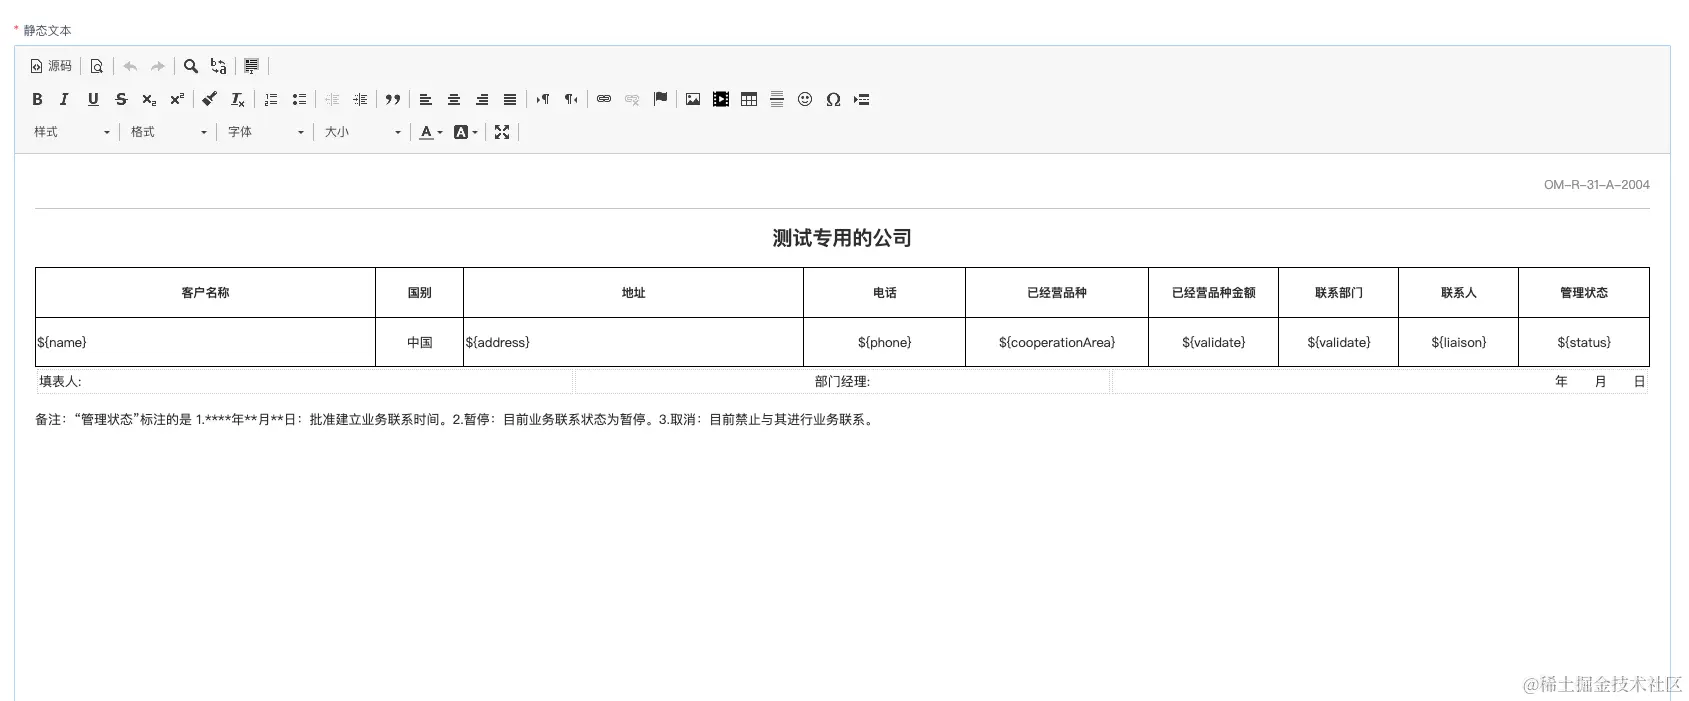The width and height of the screenshot is (1689, 701).
Task: Align text left
Action: 426,99
